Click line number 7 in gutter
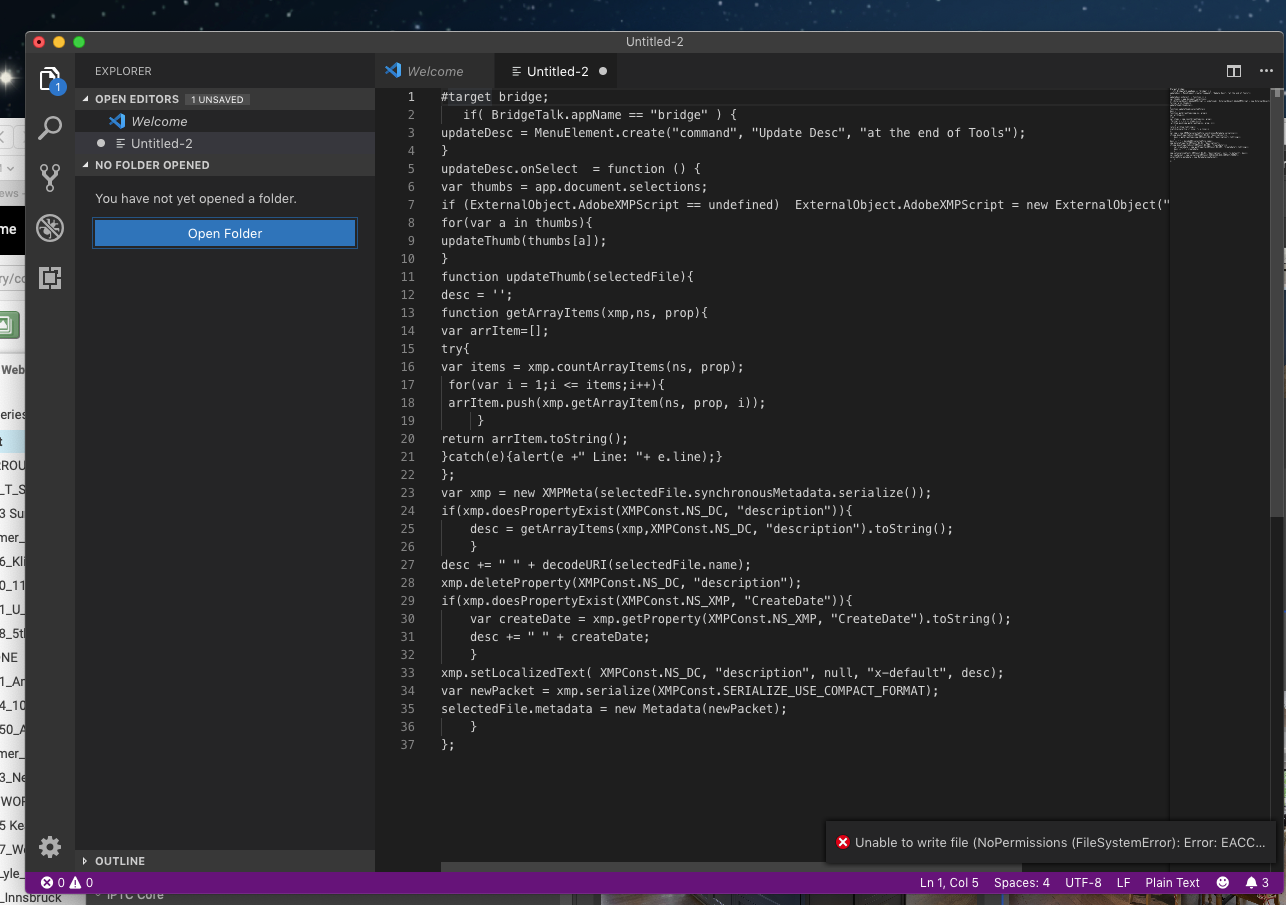This screenshot has height=905, width=1286. tap(410, 204)
